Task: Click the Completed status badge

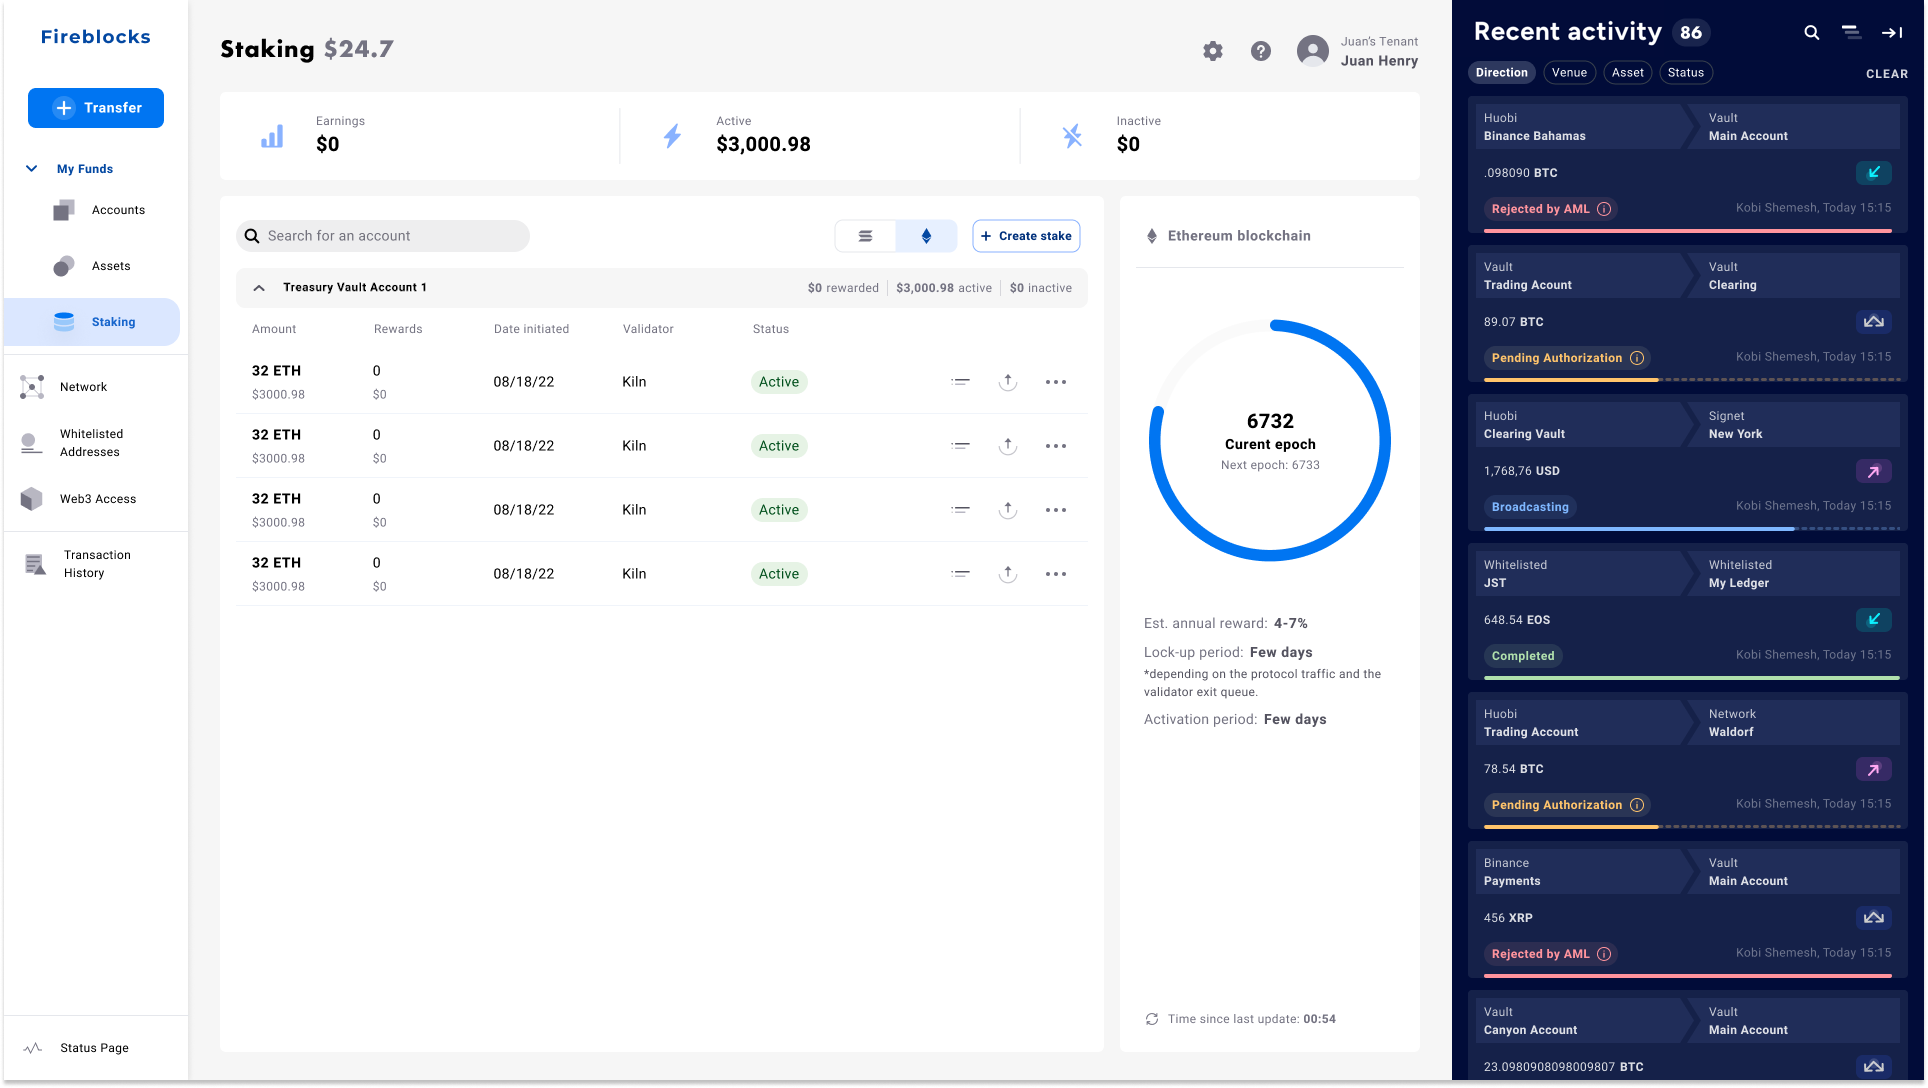Action: [1523, 656]
